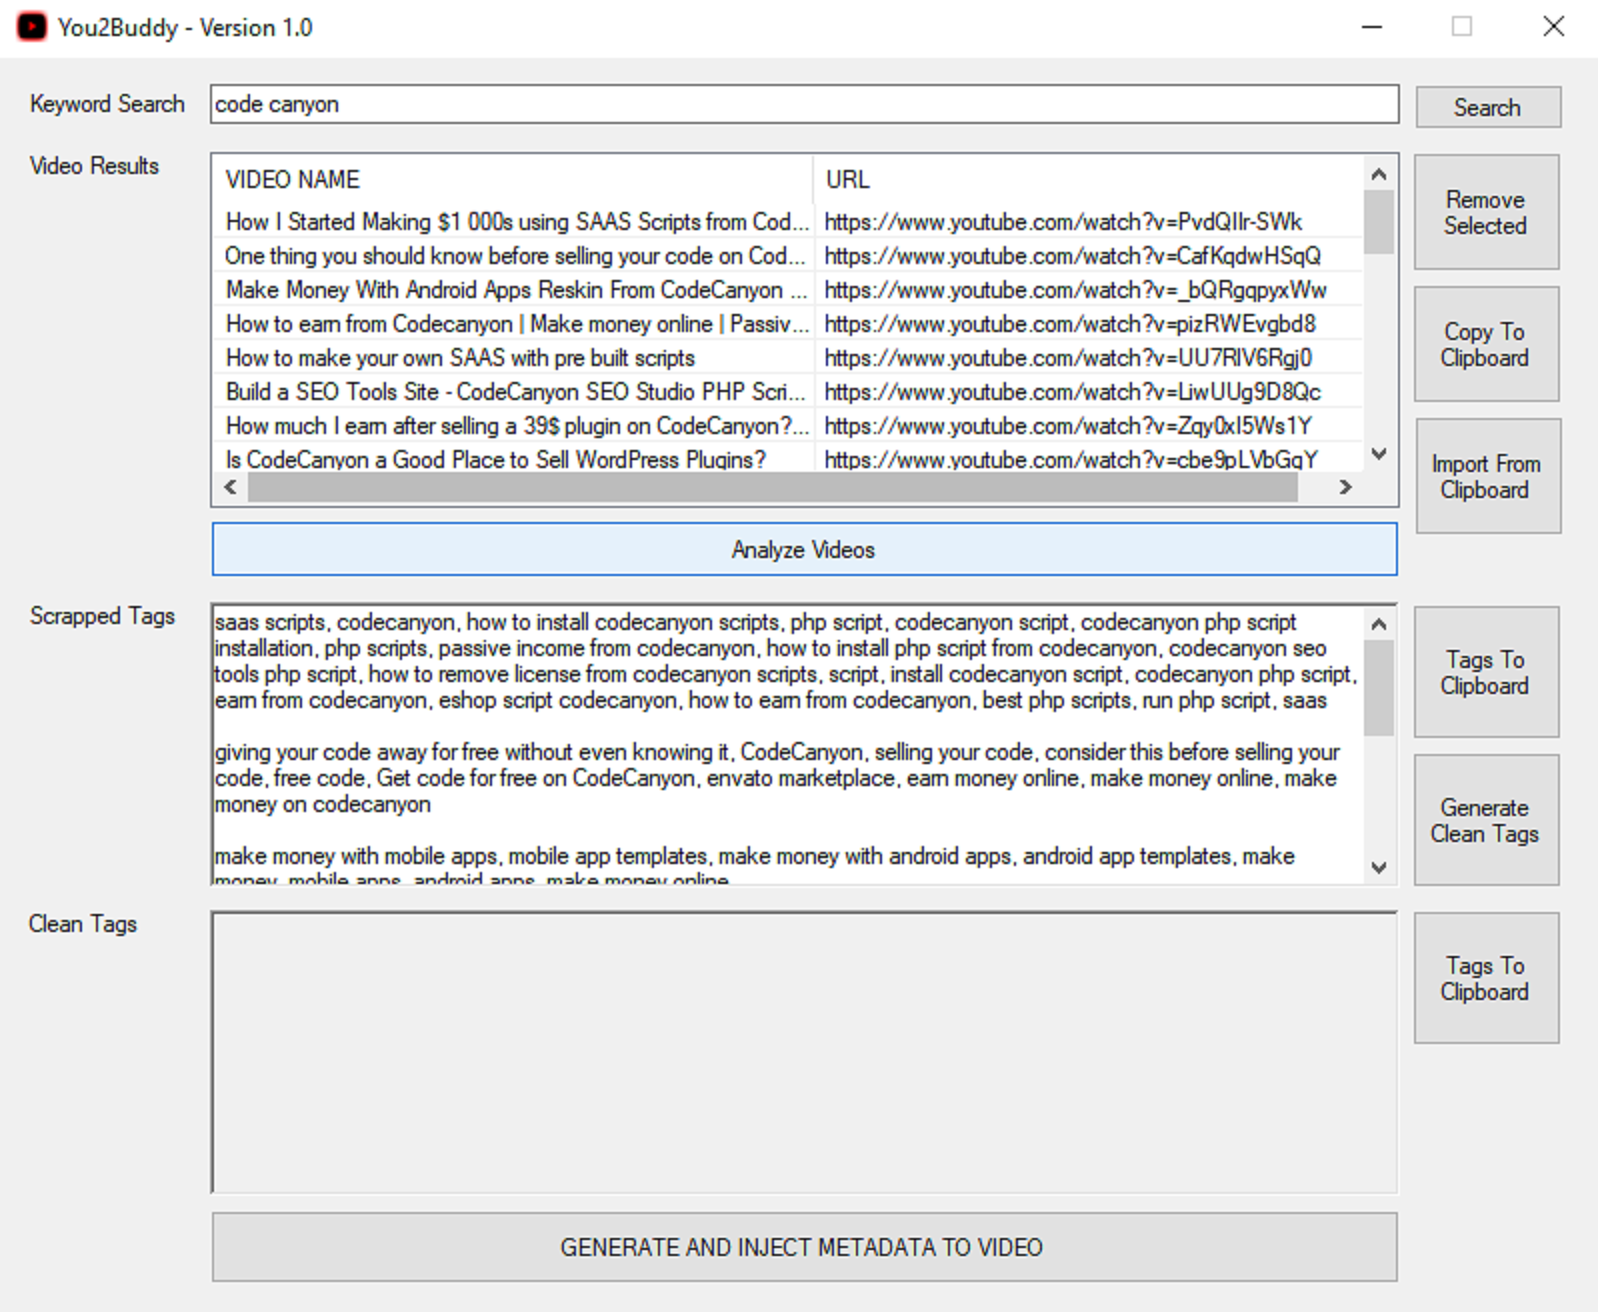Start analysis with Analyze Videos button
This screenshot has height=1312, width=1598.
[804, 549]
